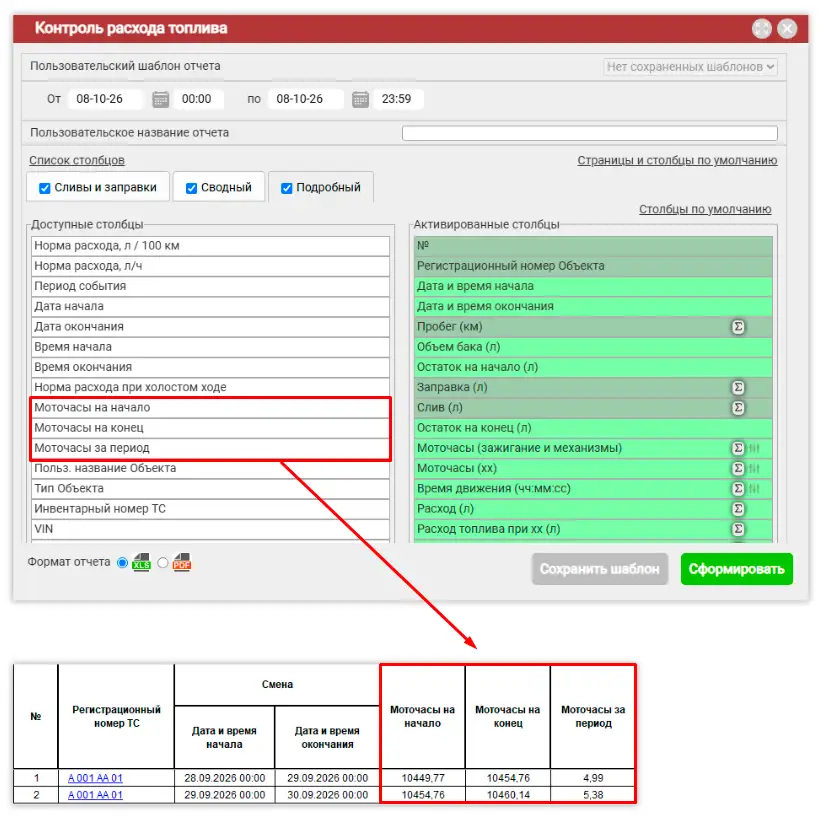Select Норма расхода, л / 100 км column
Image resolution: width=824 pixels, height=819 pixels.
pyautogui.click(x=211, y=246)
